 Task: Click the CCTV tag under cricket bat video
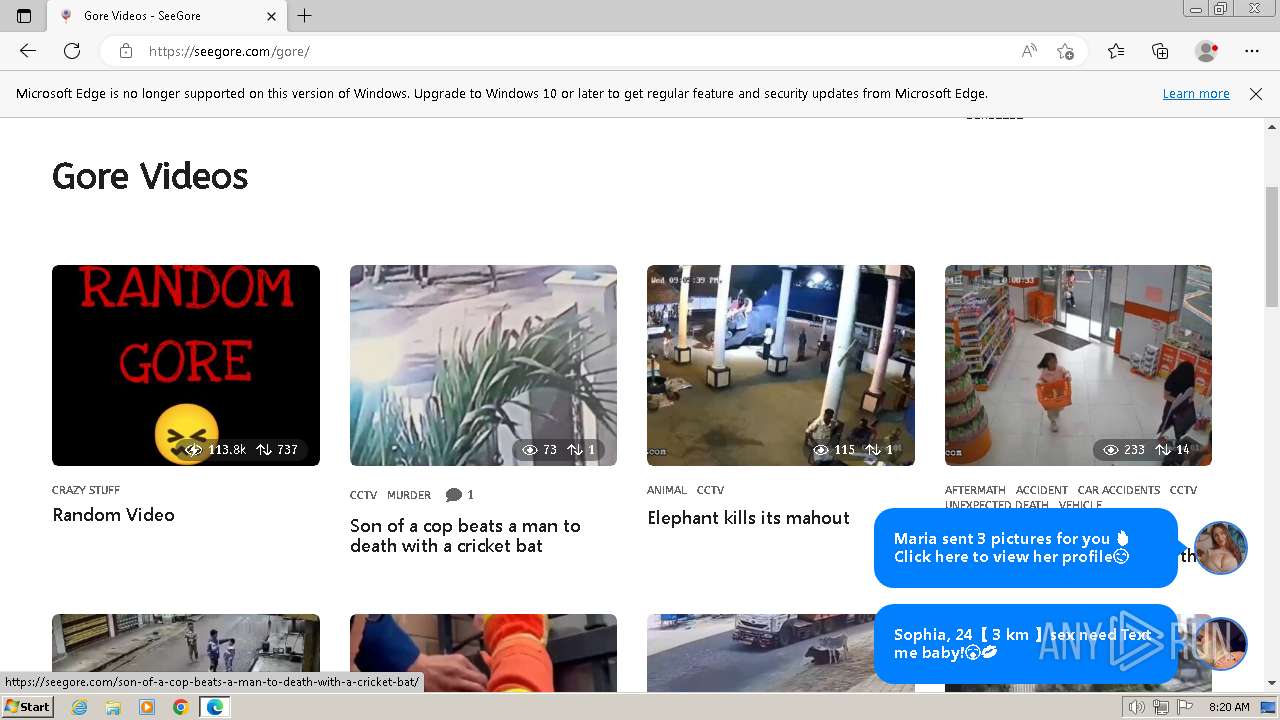363,495
